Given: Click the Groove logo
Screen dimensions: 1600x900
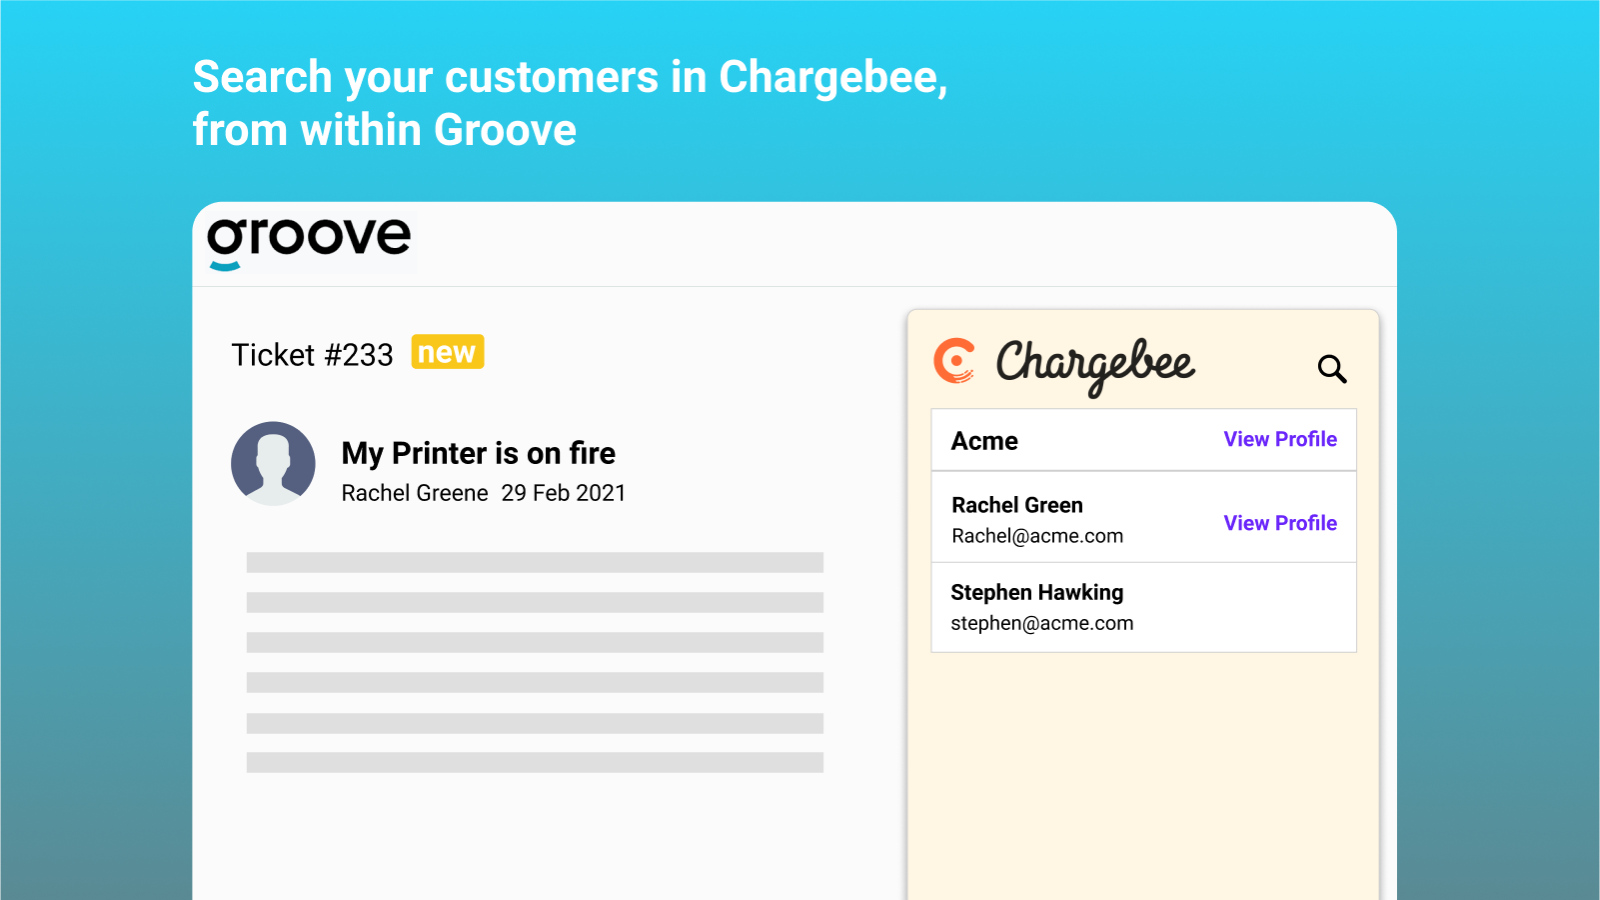Looking at the screenshot, I should [x=308, y=242].
